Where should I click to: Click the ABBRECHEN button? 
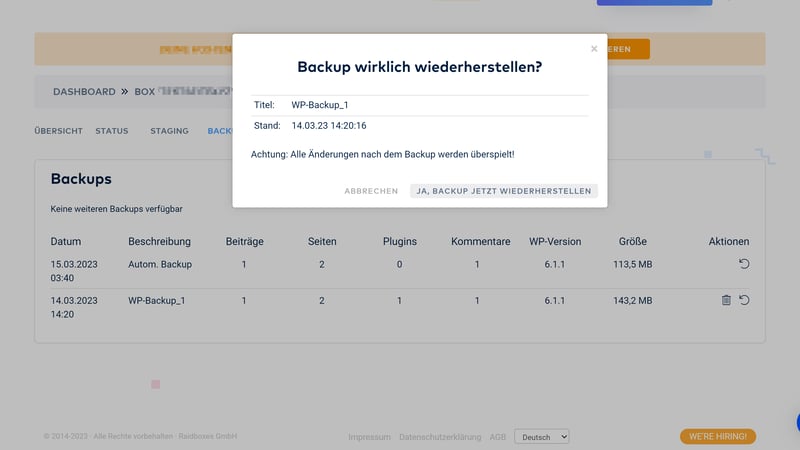pos(371,191)
